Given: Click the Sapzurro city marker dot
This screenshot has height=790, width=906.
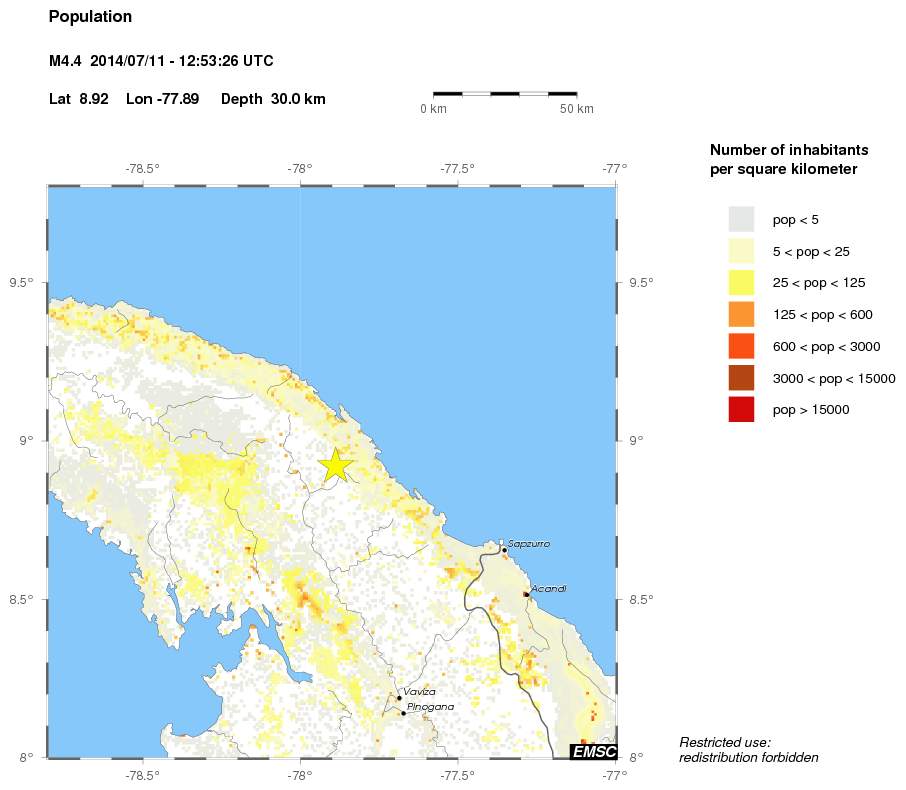Looking at the screenshot, I should (504, 550).
